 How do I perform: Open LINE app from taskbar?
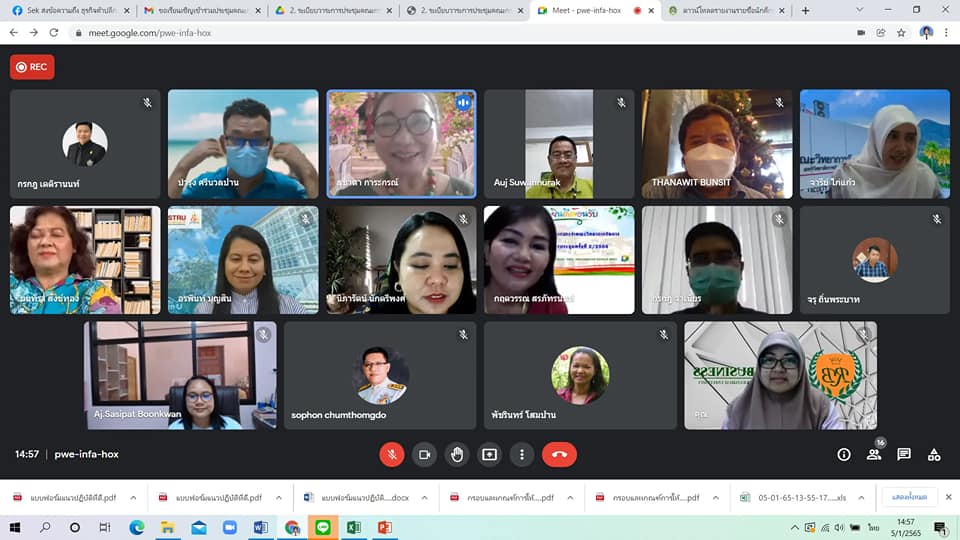click(x=323, y=527)
